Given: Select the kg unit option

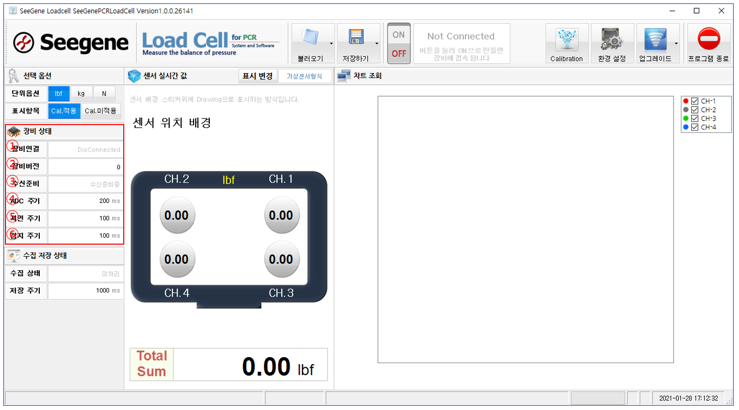Looking at the screenshot, I should (x=81, y=93).
